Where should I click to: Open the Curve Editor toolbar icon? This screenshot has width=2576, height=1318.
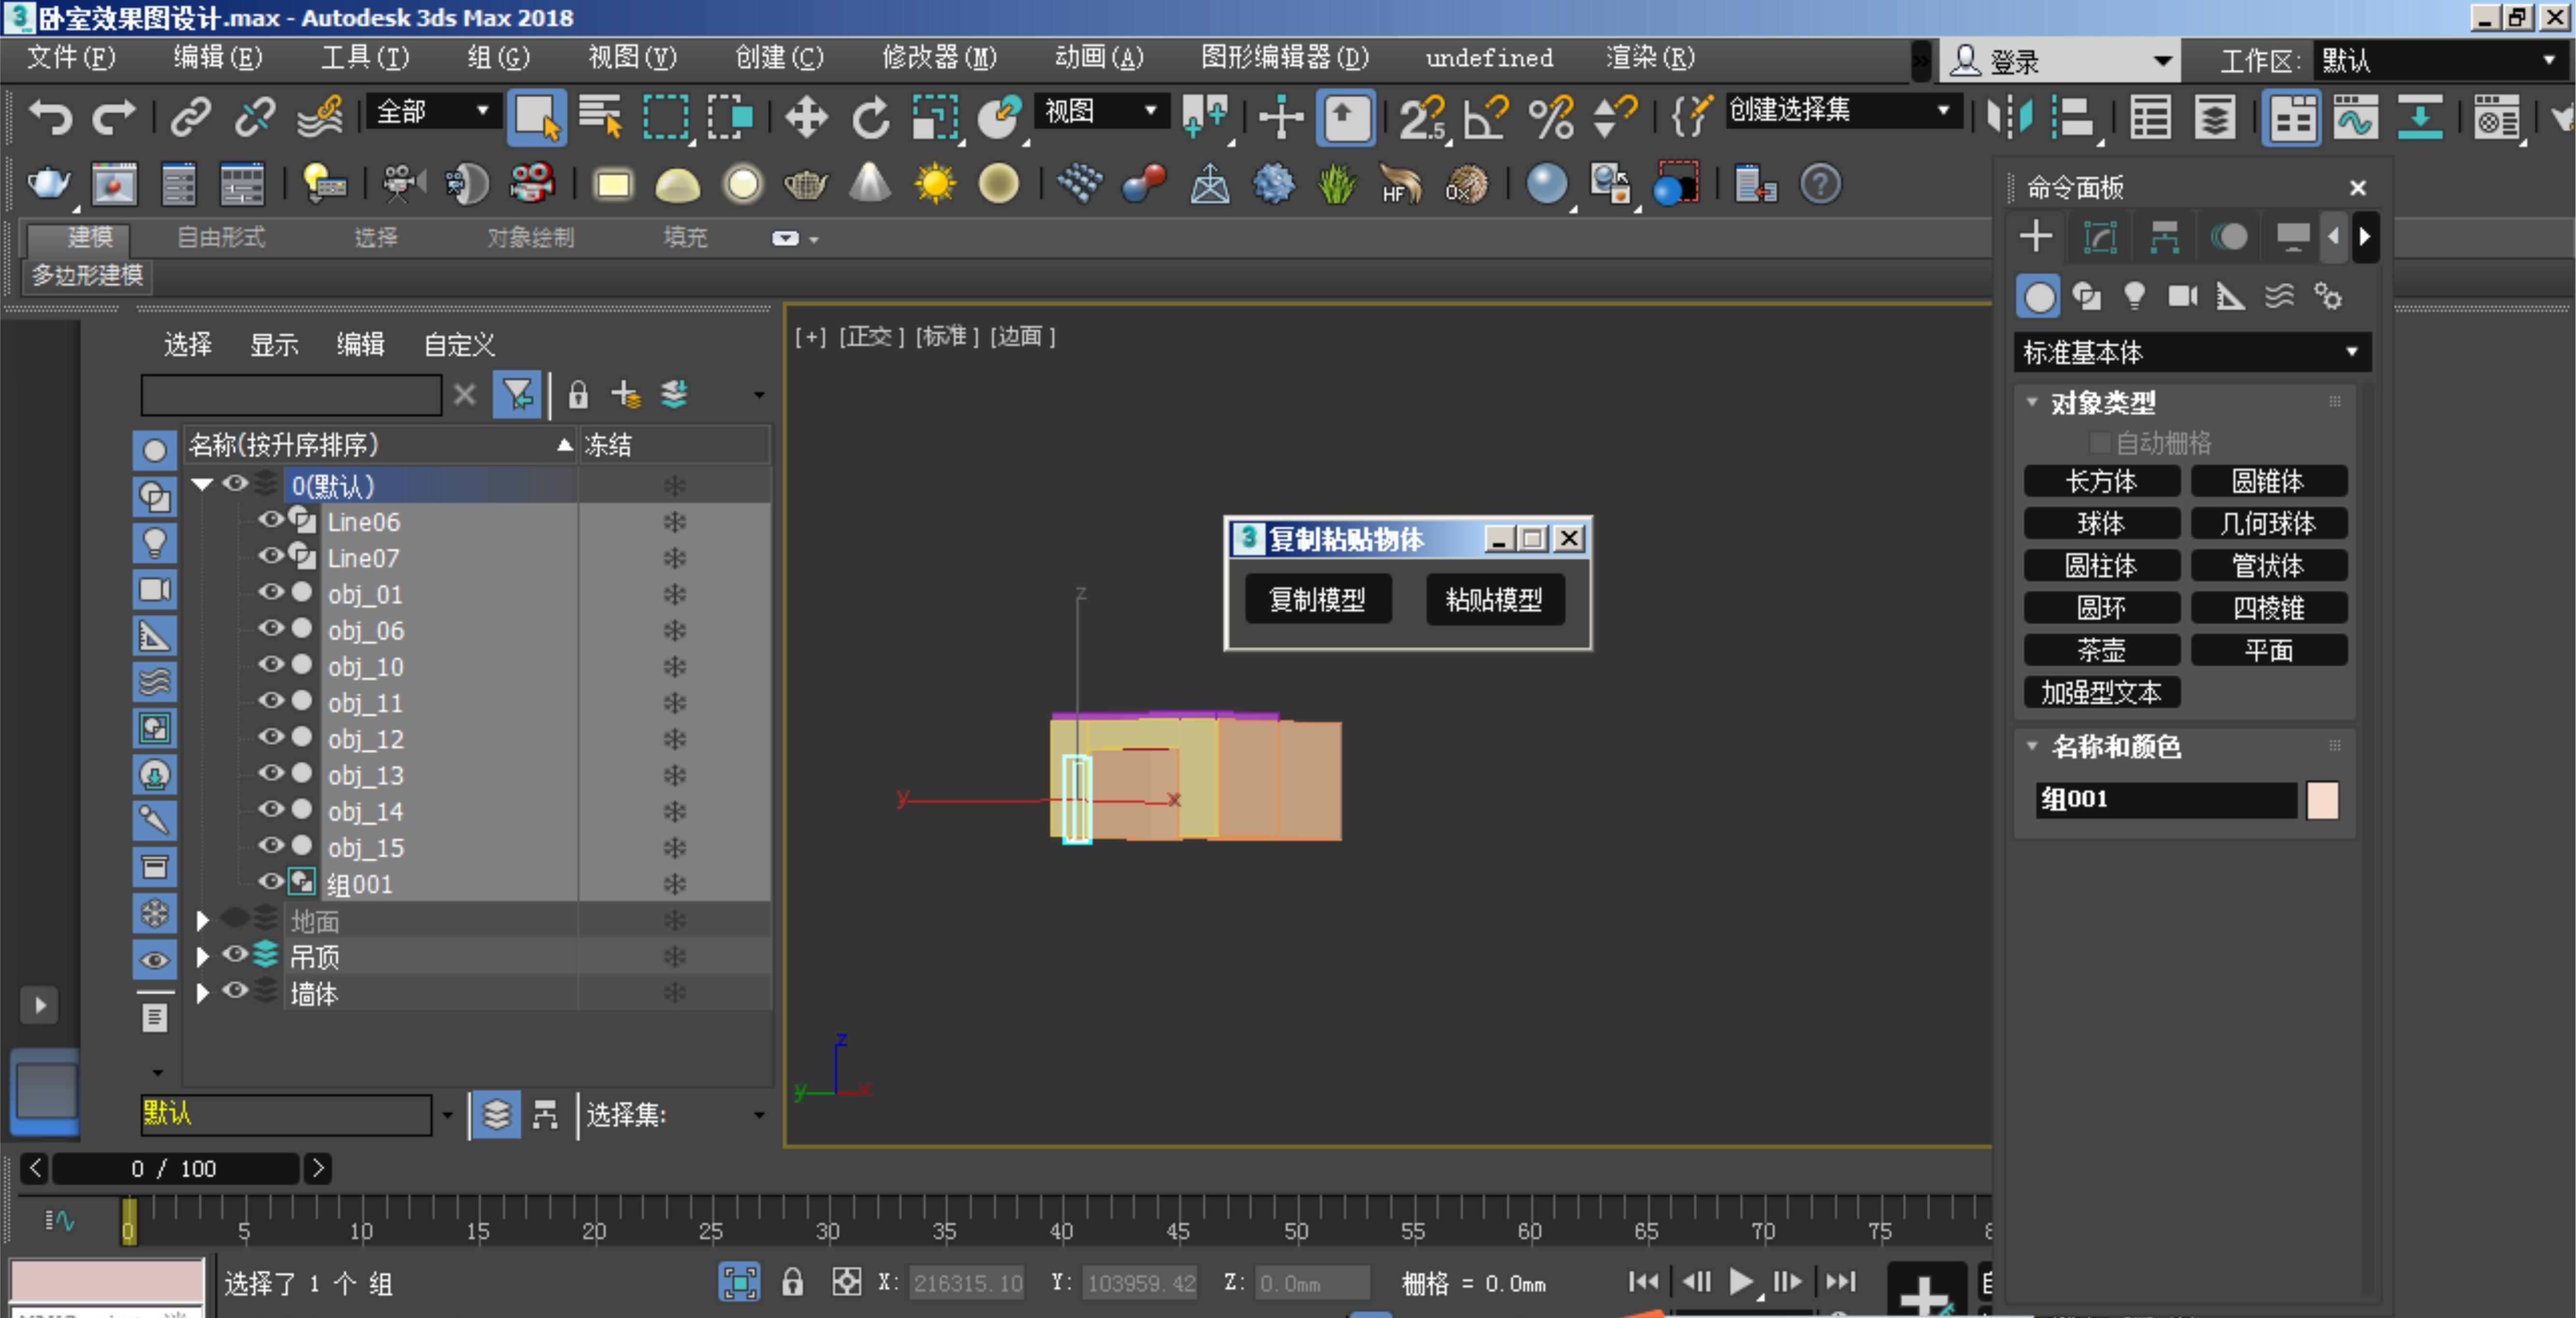point(2355,118)
